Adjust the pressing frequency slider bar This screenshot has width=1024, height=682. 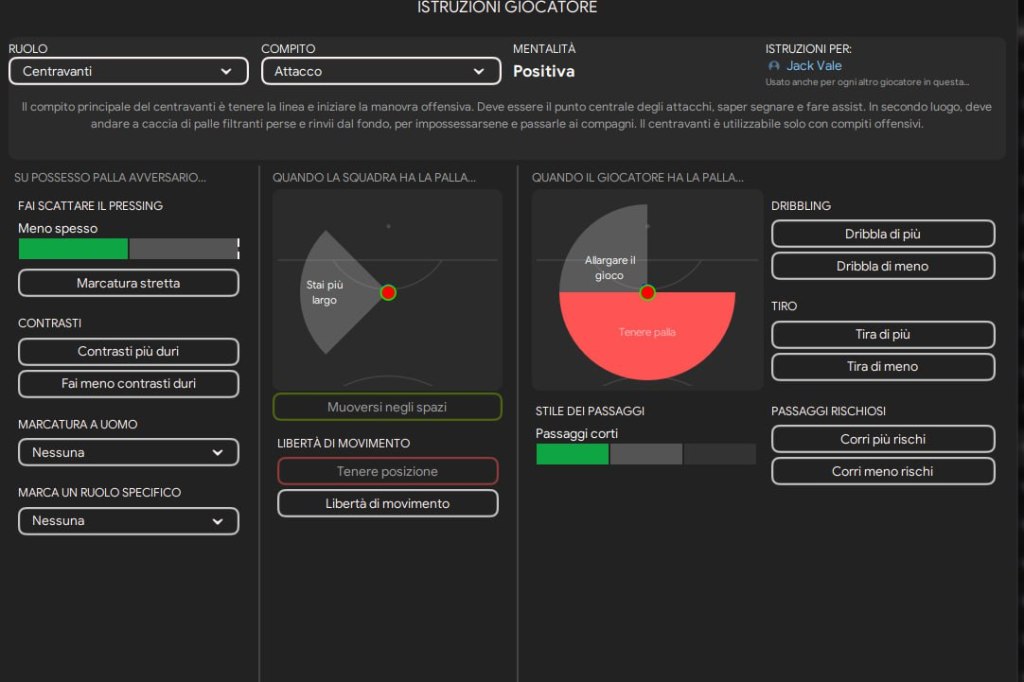[x=128, y=249]
